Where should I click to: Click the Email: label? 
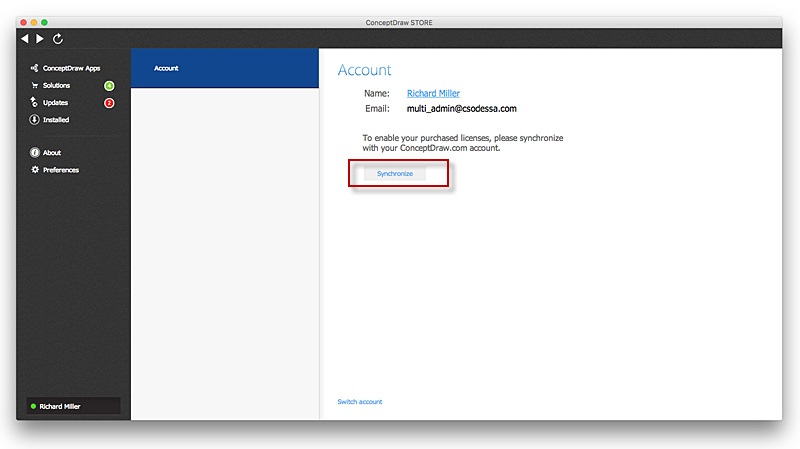377,109
